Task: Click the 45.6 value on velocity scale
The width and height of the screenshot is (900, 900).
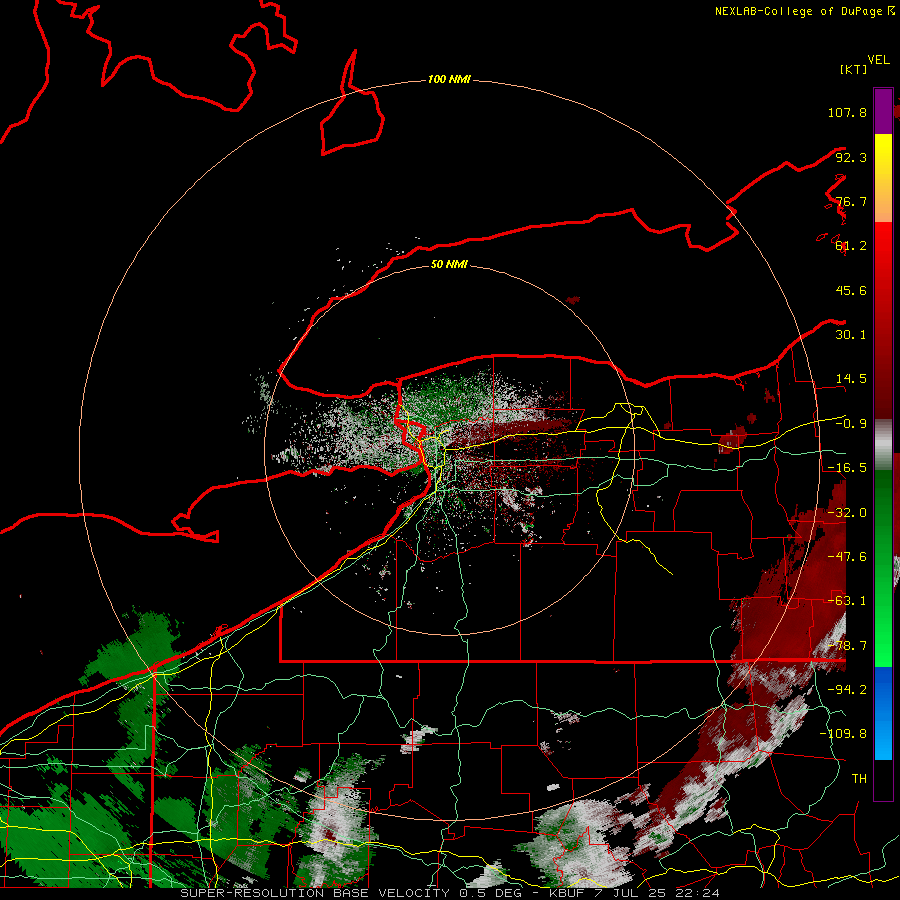Action: pos(851,290)
